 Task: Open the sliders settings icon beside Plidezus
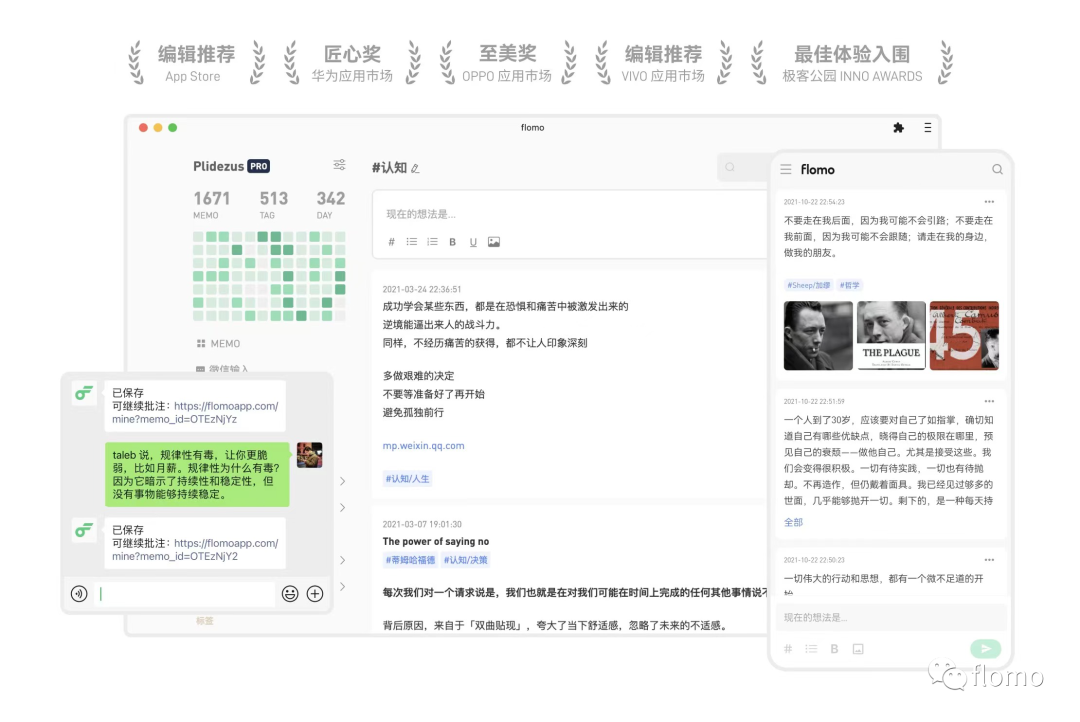339,165
